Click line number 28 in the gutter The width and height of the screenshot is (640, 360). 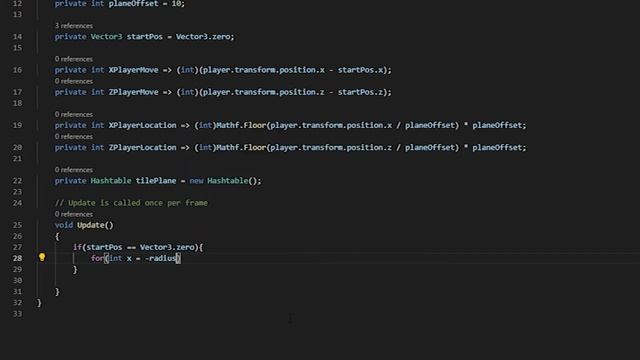tap(17, 258)
